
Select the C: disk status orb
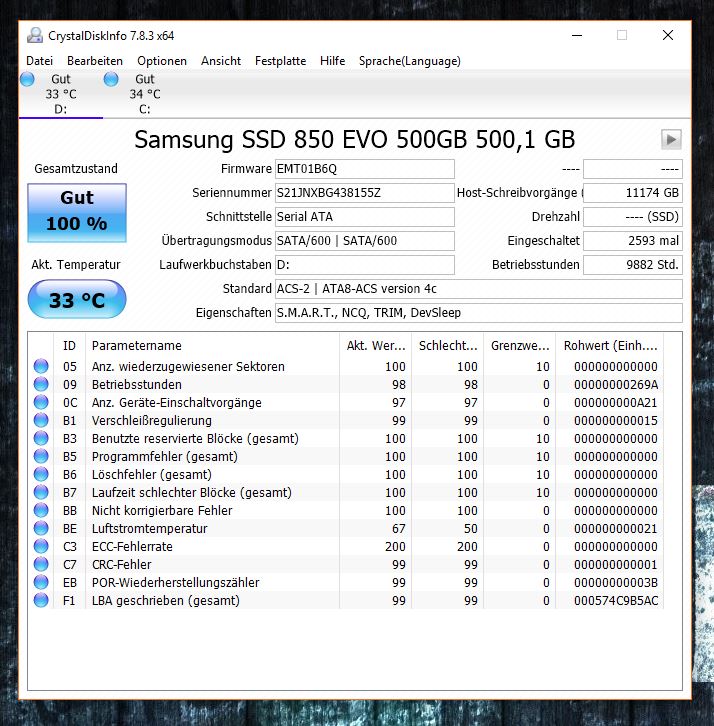tap(111, 79)
